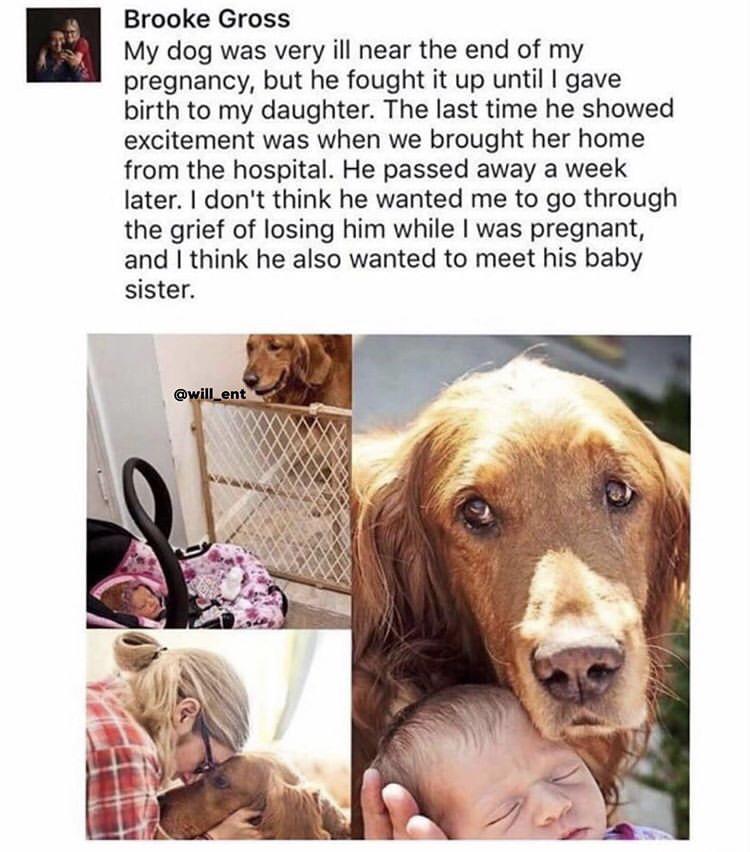Screen dimensions: 750x852
Task: Open the large photo of dog with newborn
Action: (522, 587)
